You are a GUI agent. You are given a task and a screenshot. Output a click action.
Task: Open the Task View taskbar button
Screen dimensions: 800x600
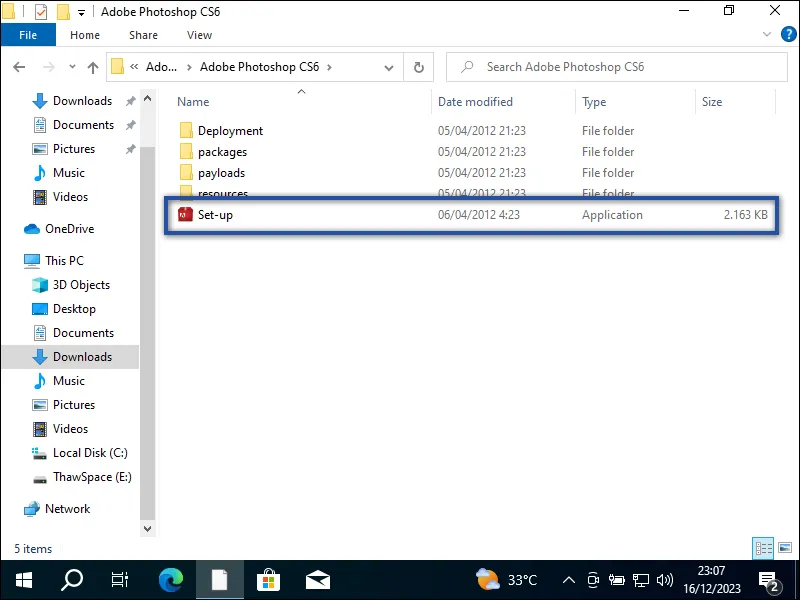click(x=120, y=579)
